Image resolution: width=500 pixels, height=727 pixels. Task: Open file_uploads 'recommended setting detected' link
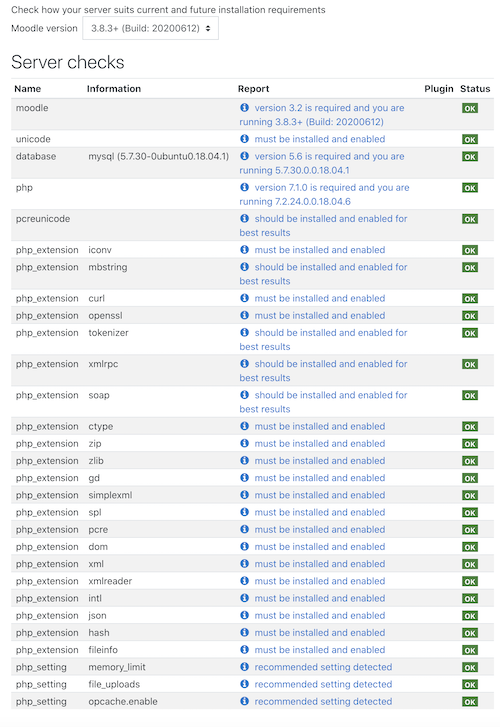click(323, 684)
